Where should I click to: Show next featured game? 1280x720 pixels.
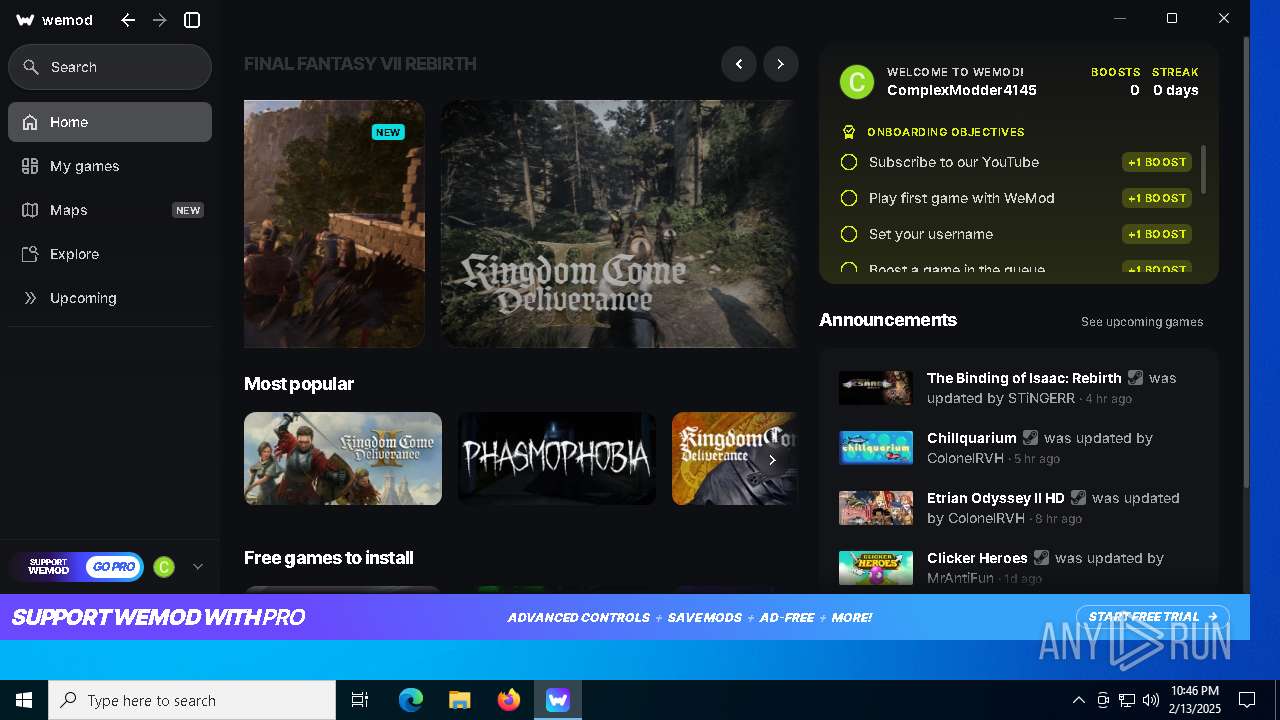781,64
